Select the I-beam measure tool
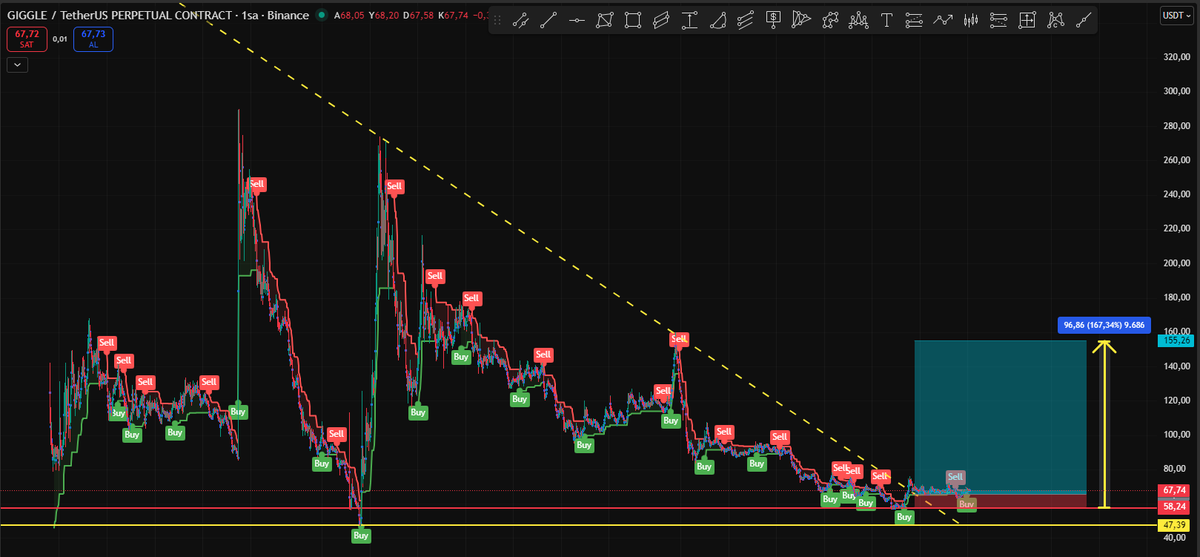This screenshot has width=1200, height=557. coord(690,20)
